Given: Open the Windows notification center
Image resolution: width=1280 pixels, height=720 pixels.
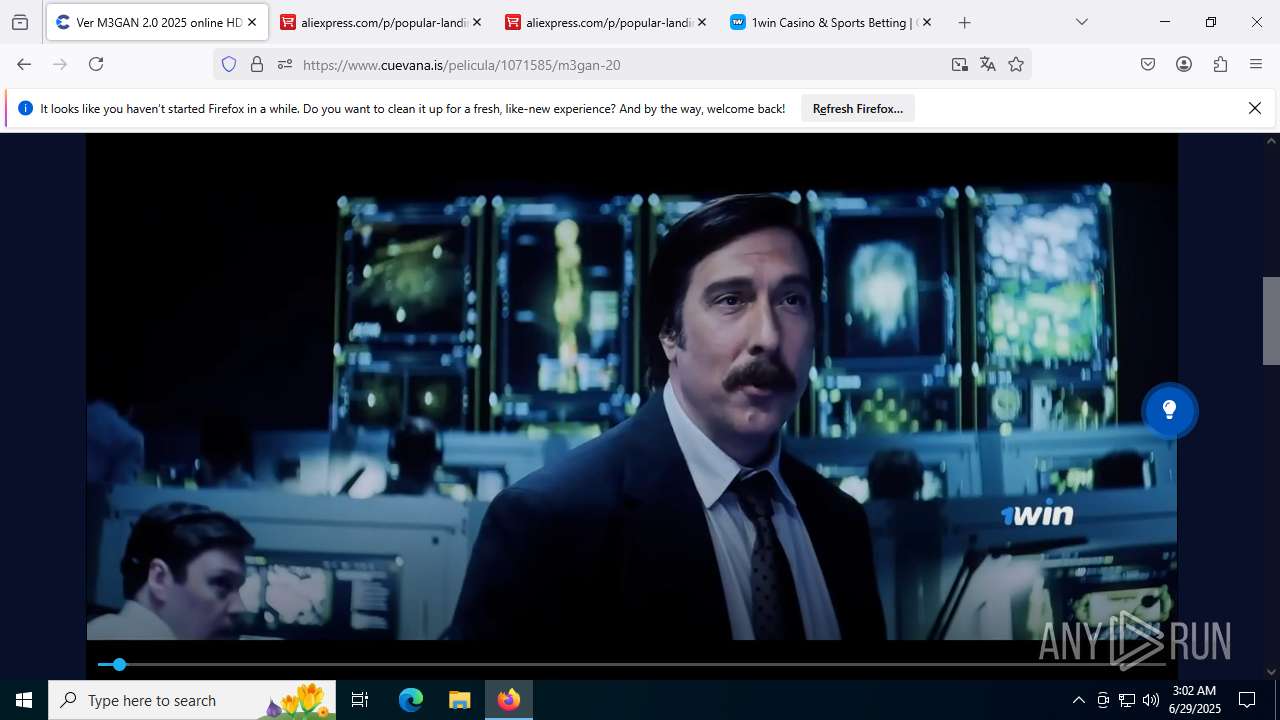Looking at the screenshot, I should [1247, 700].
